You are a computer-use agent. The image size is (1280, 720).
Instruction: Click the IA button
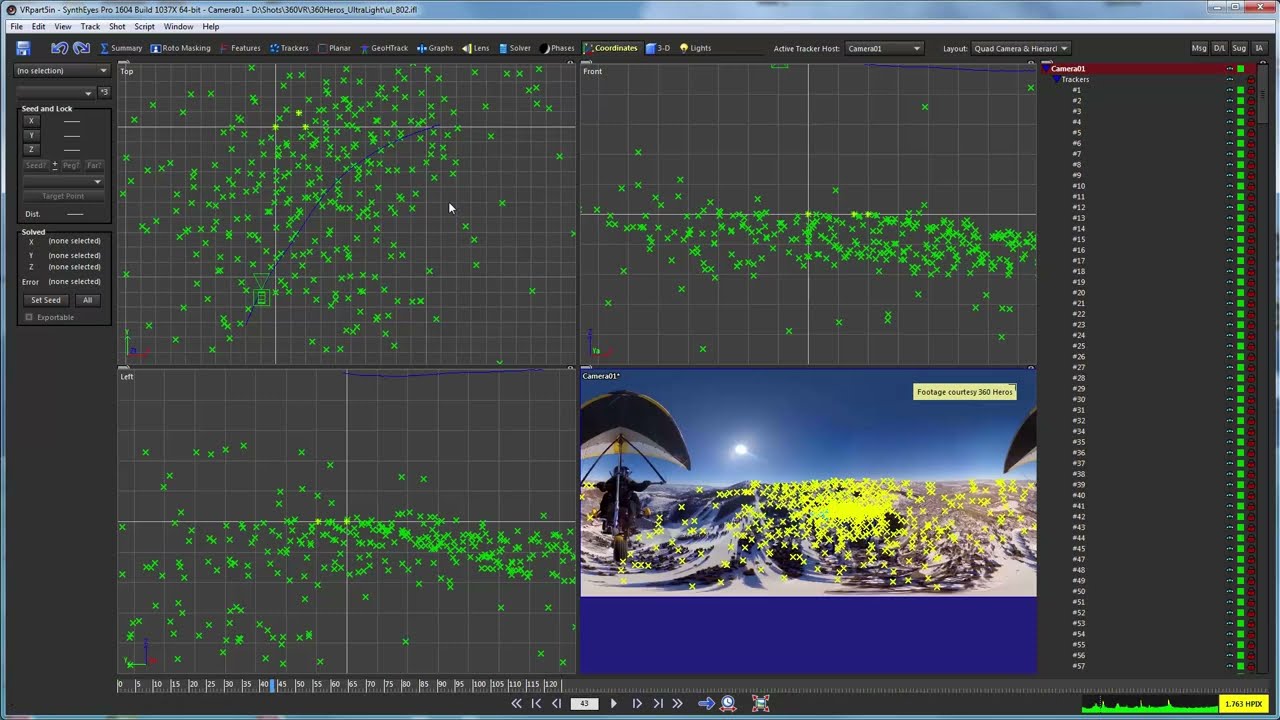(1258, 48)
